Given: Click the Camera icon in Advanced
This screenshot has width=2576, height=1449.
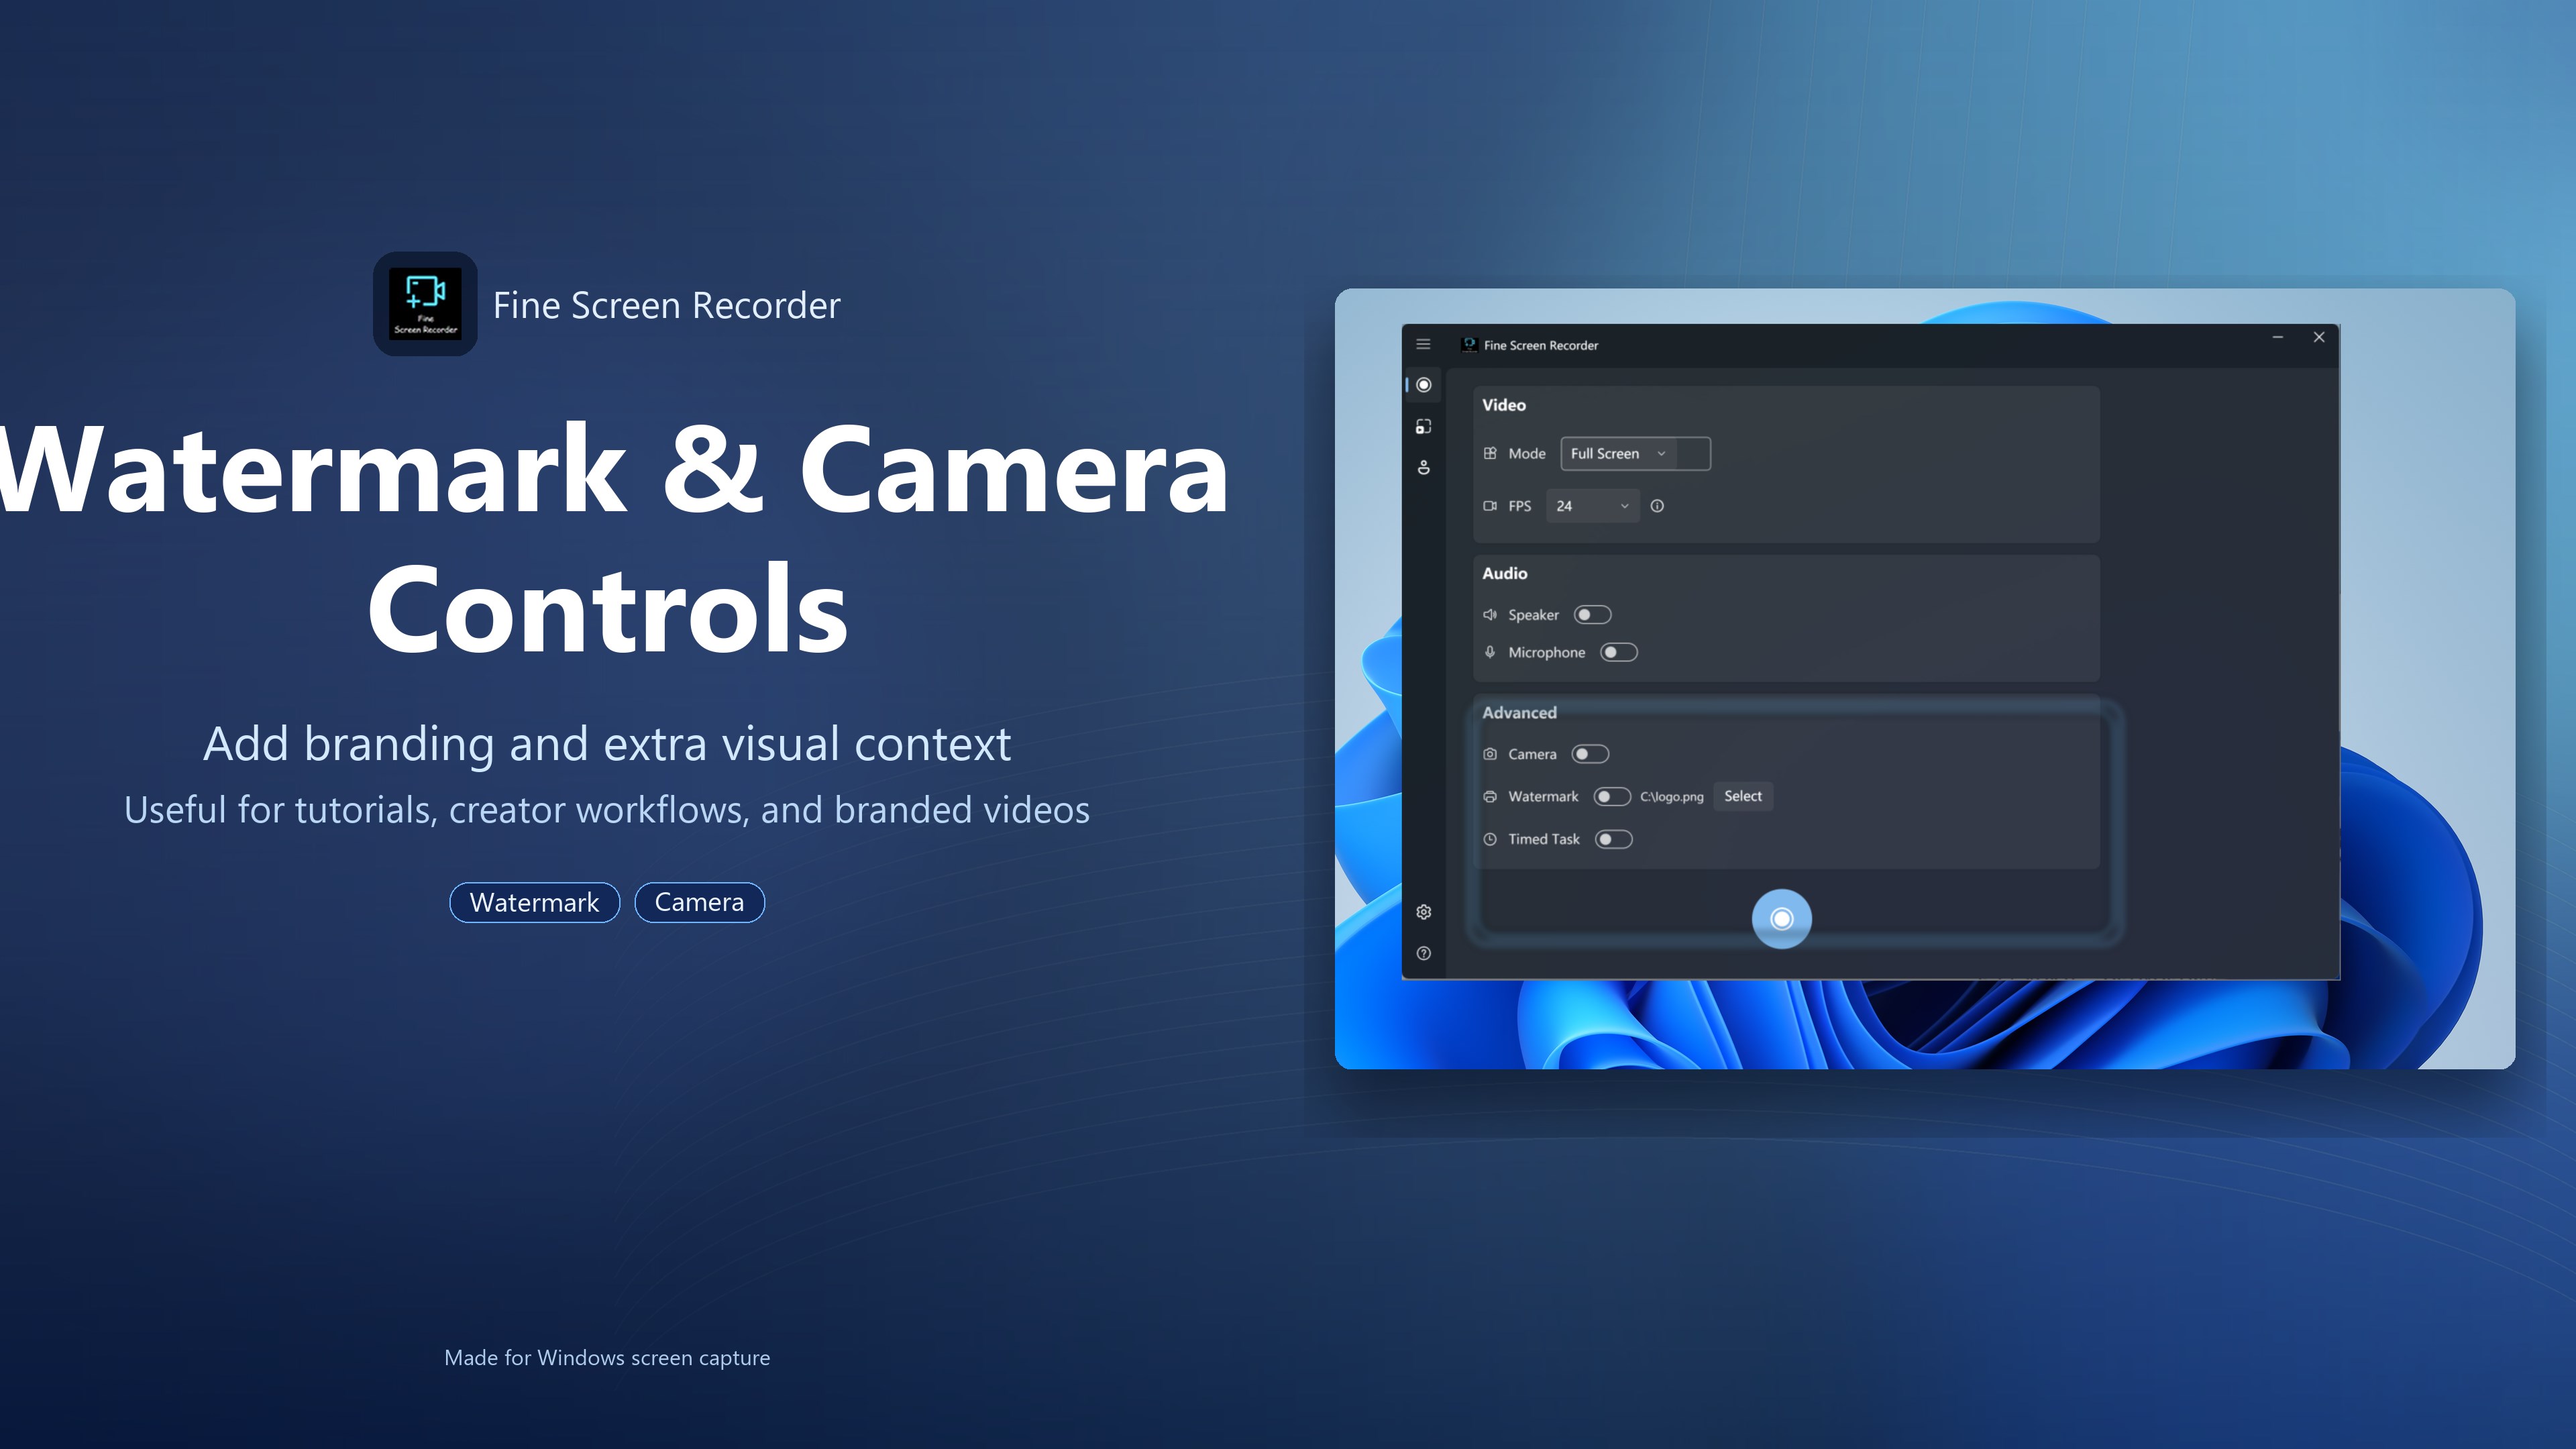Looking at the screenshot, I should (x=1490, y=754).
